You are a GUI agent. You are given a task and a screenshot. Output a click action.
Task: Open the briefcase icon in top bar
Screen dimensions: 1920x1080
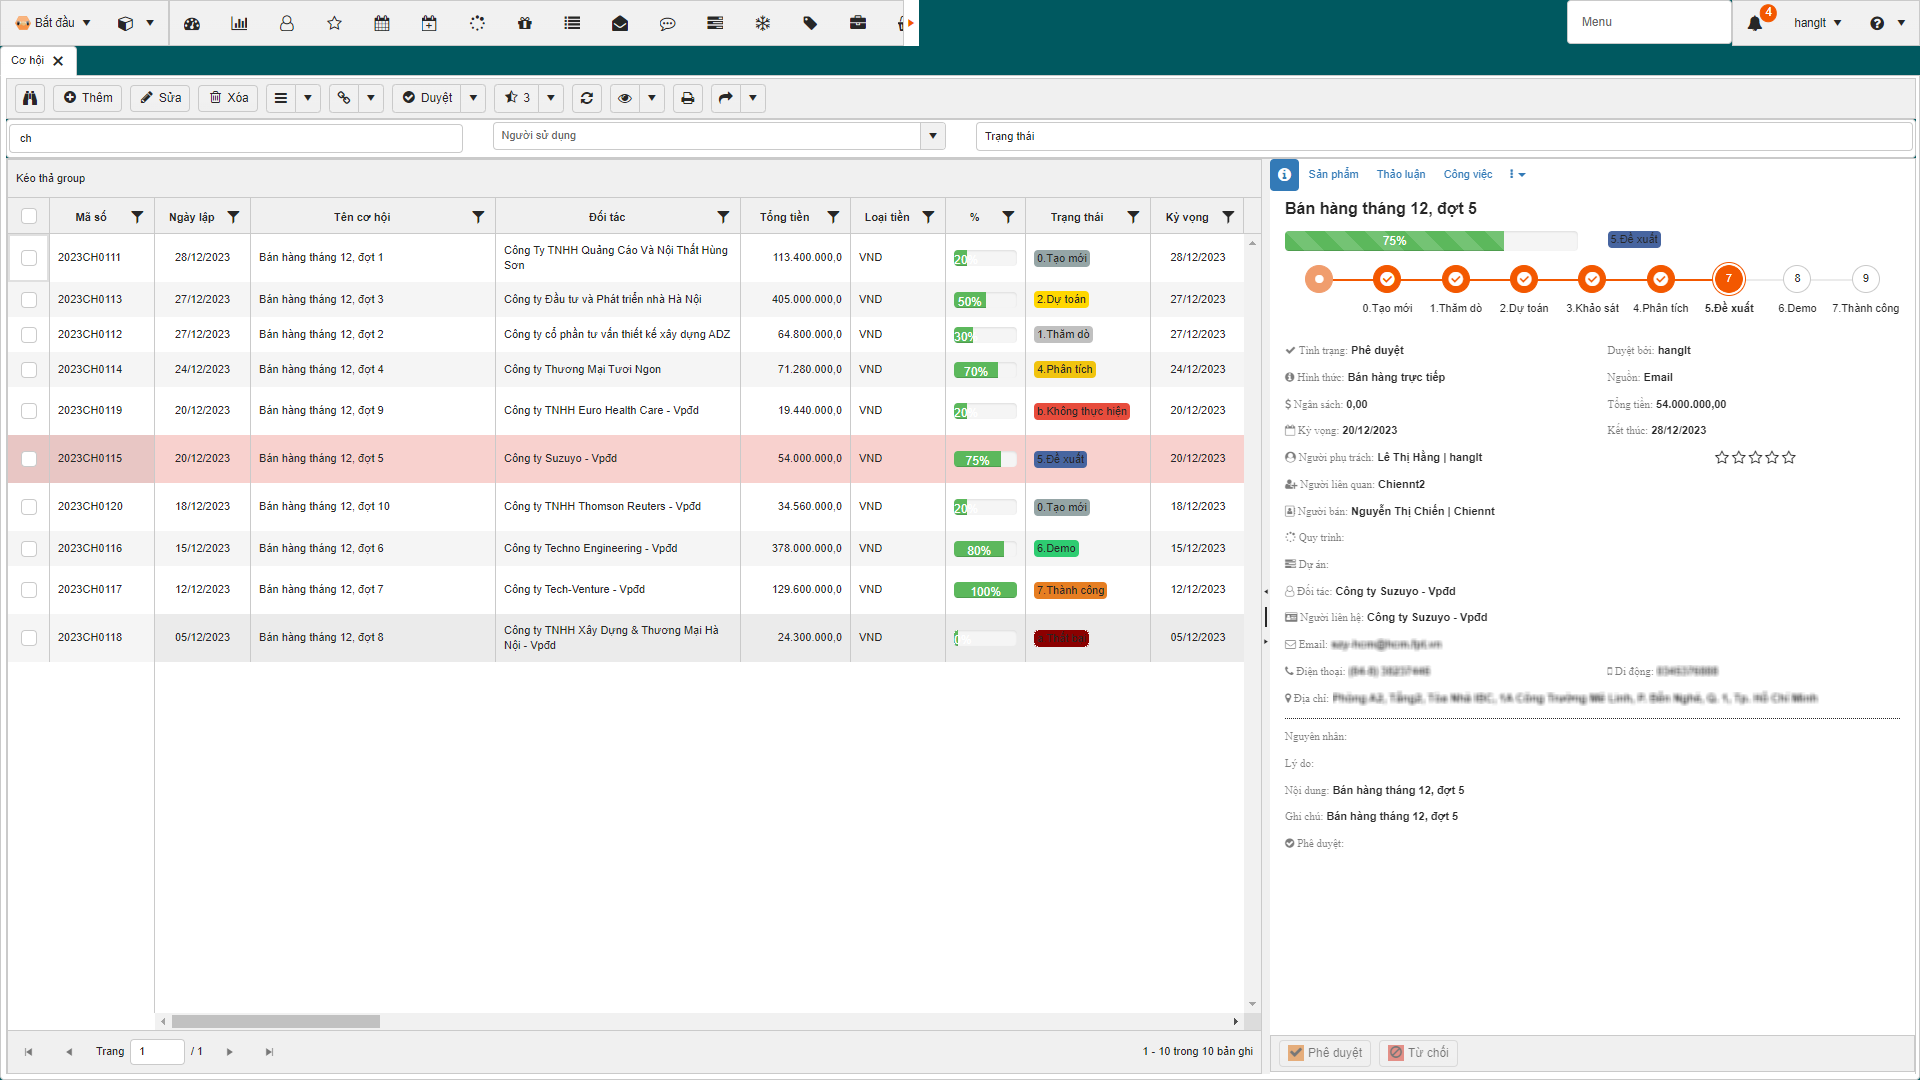858,23
